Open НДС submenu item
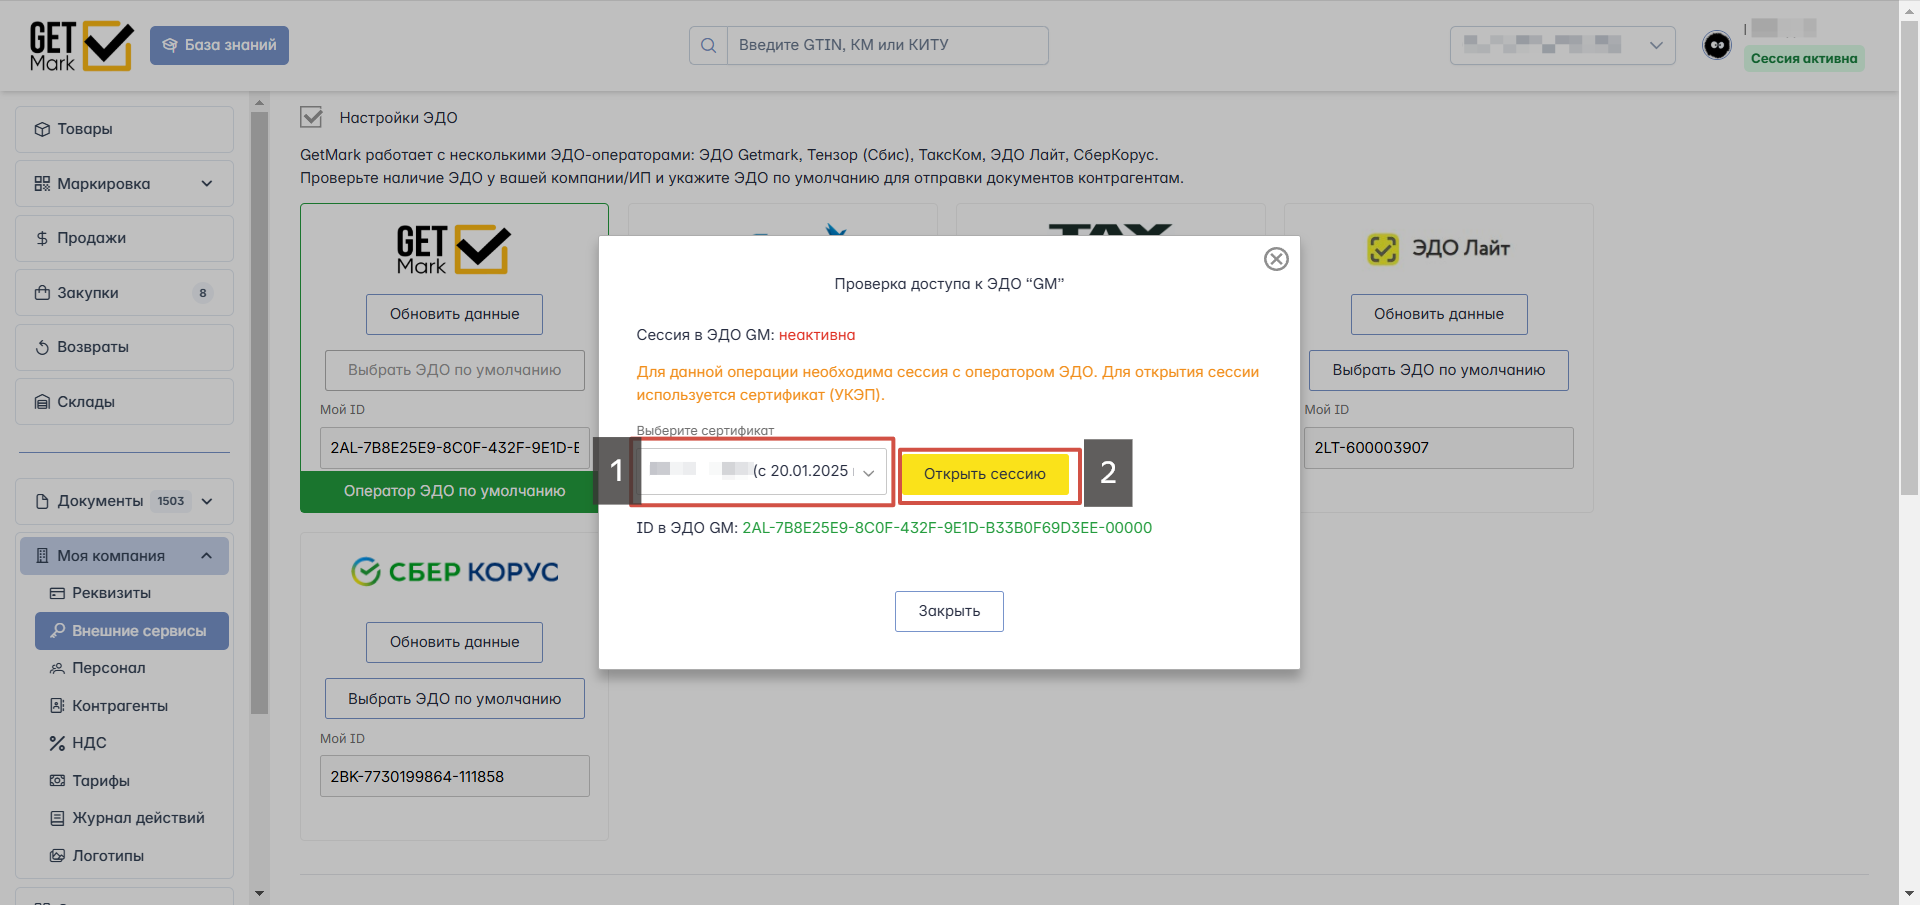1920x905 pixels. coord(89,743)
